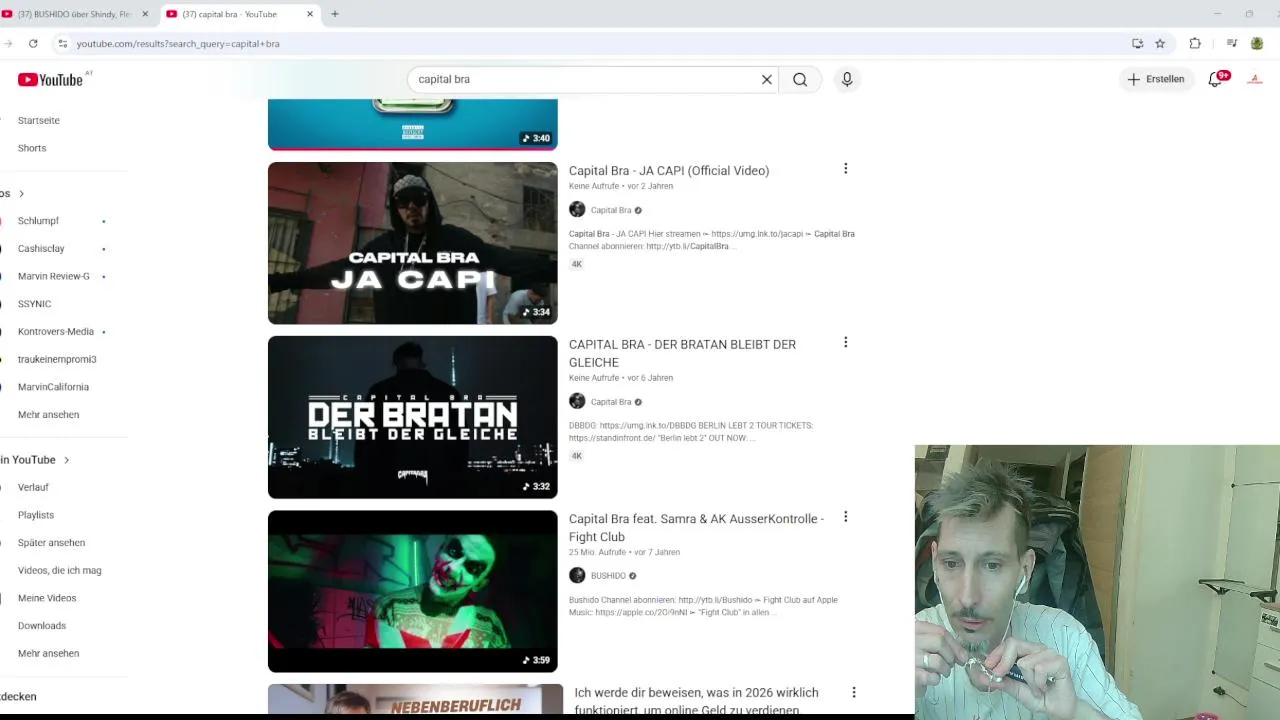Click the NEBENBERUFLICH video thumbnail

(415, 699)
